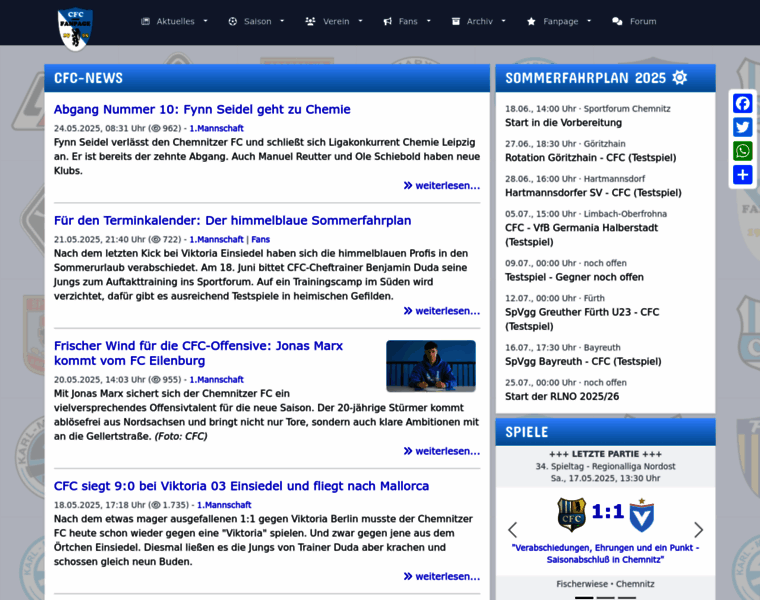Open 1.Mannschaft tag of Mallorca article
The image size is (760, 600).
pyautogui.click(x=224, y=505)
